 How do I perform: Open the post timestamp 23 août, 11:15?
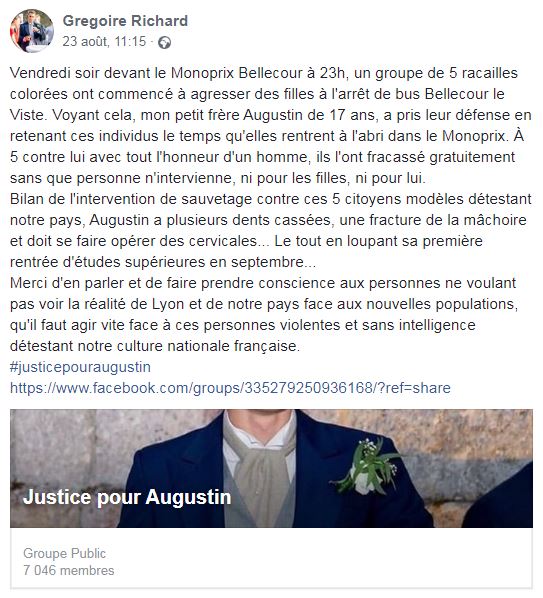coord(104,41)
